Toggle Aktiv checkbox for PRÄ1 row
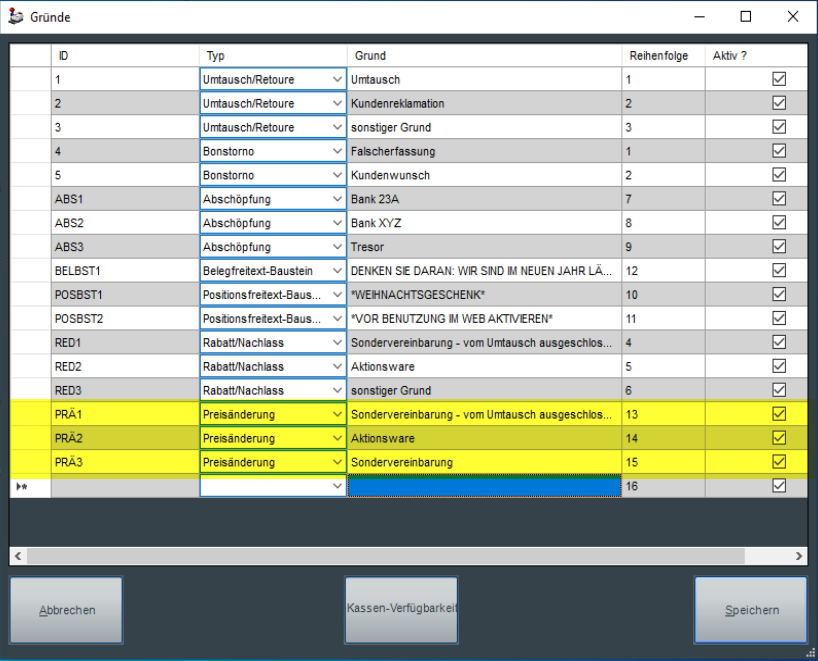Screen dimensions: 818x661 coord(779,414)
